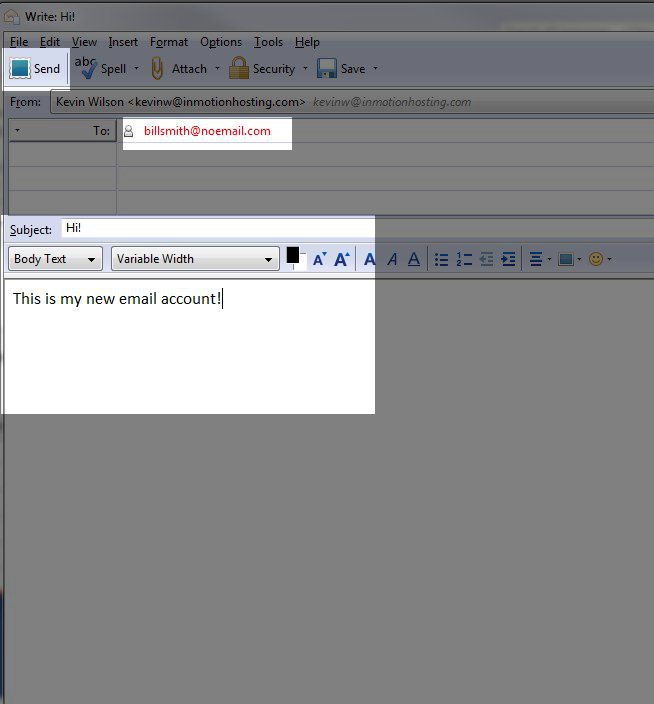Toggle underline text formatting
Viewport: 654px width, 704px height.
tap(414, 259)
